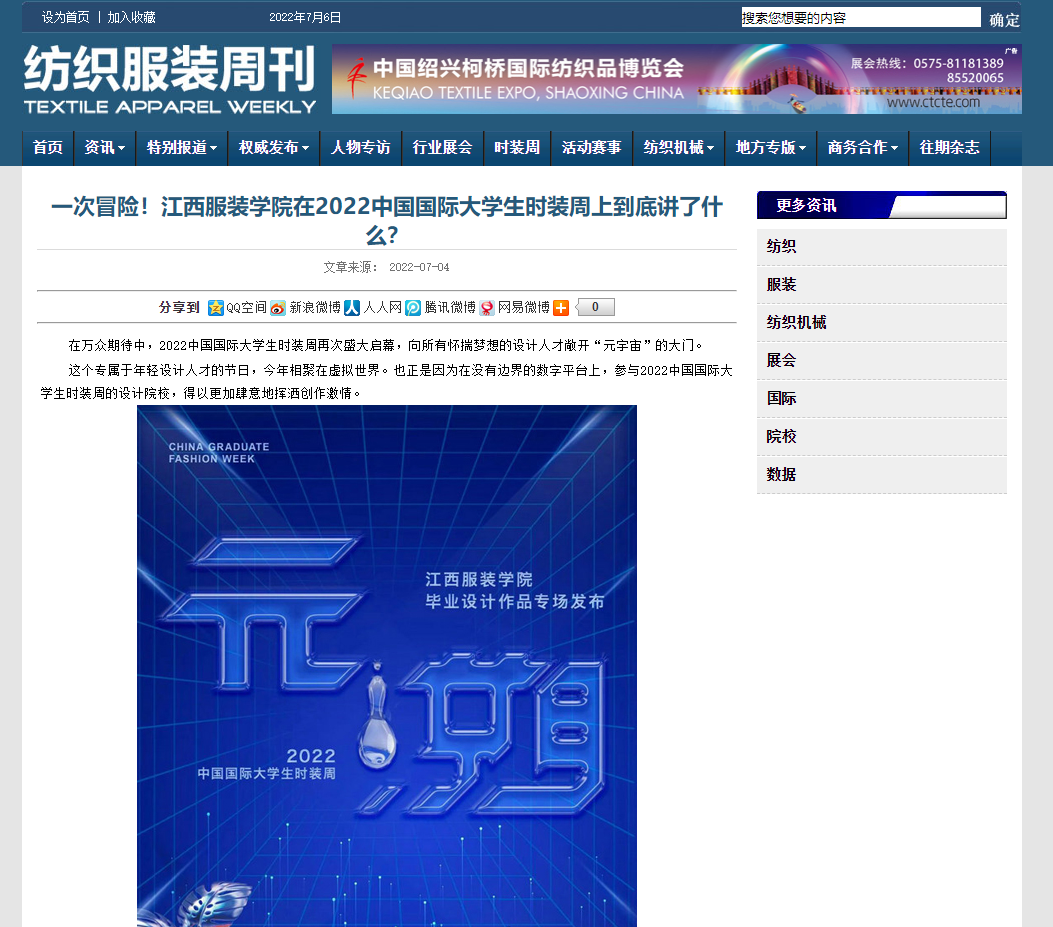The image size is (1053, 927).
Task: Share using the 网易微博 icon
Action: [x=487, y=308]
